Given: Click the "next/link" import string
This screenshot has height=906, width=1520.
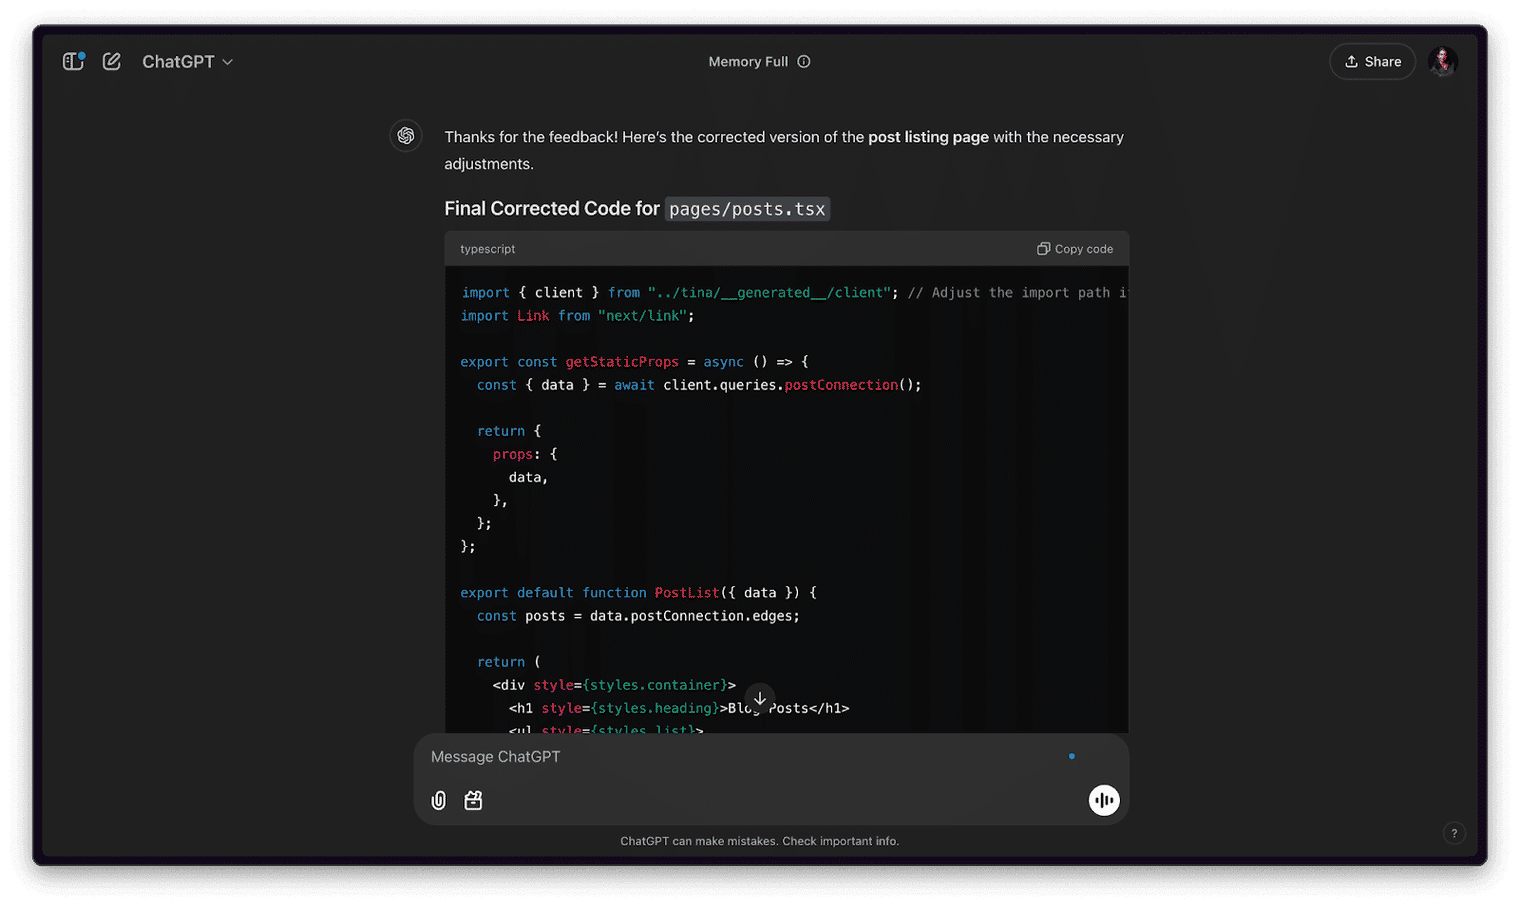Looking at the screenshot, I should pos(642,316).
